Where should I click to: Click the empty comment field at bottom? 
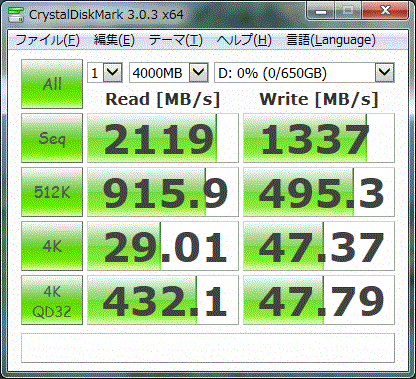pyautogui.click(x=208, y=348)
